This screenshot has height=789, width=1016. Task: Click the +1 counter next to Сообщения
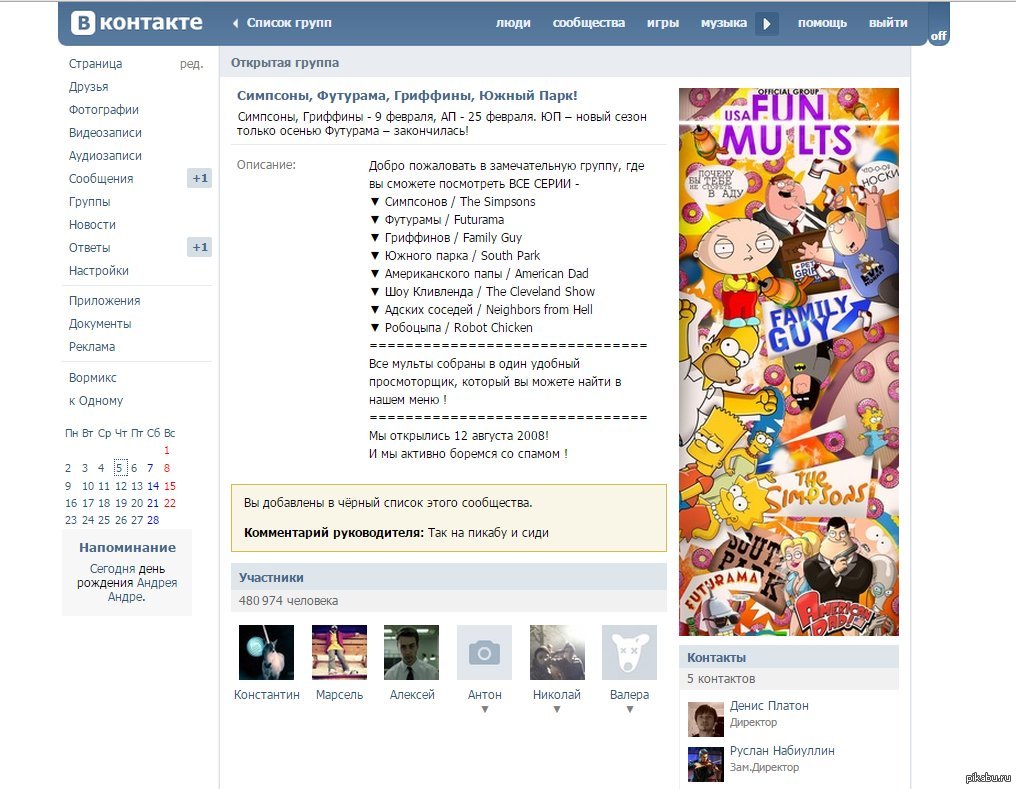199,179
